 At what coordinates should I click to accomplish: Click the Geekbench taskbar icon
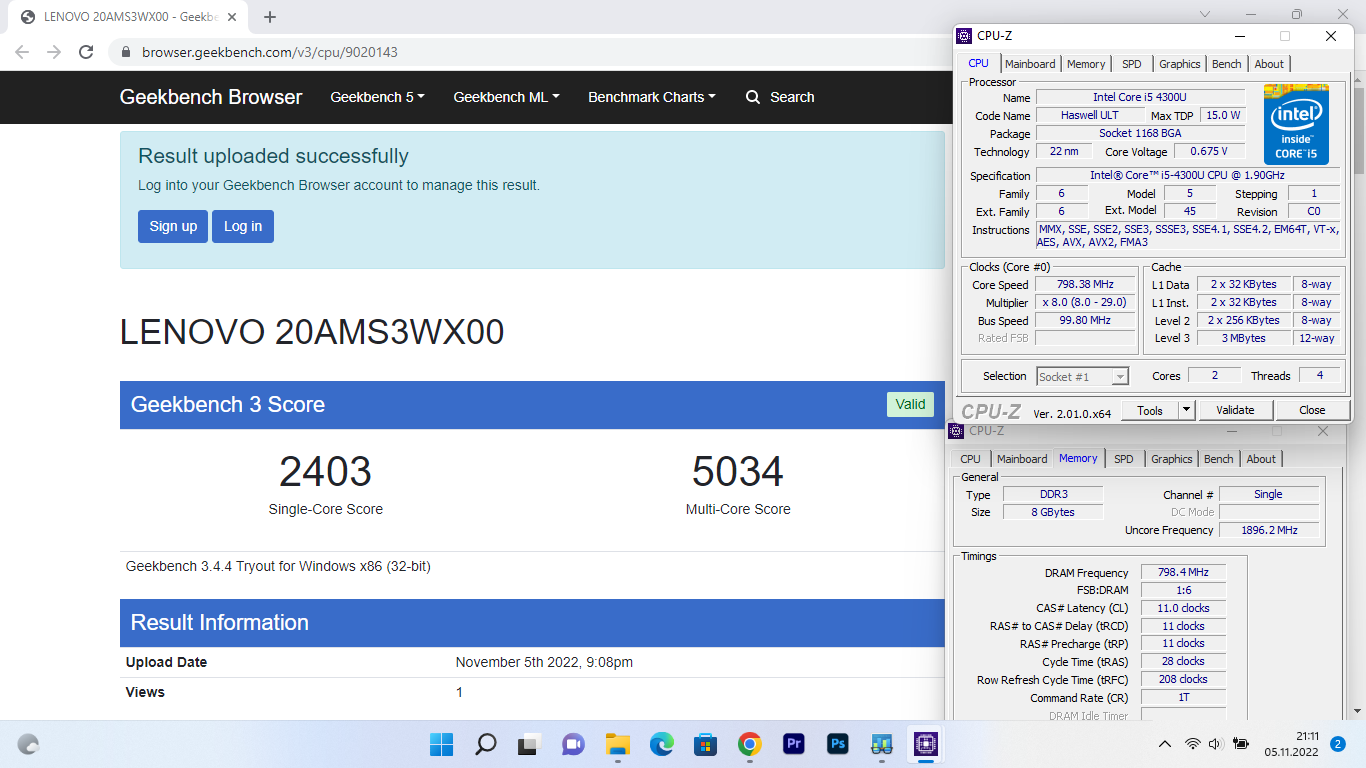click(x=881, y=744)
